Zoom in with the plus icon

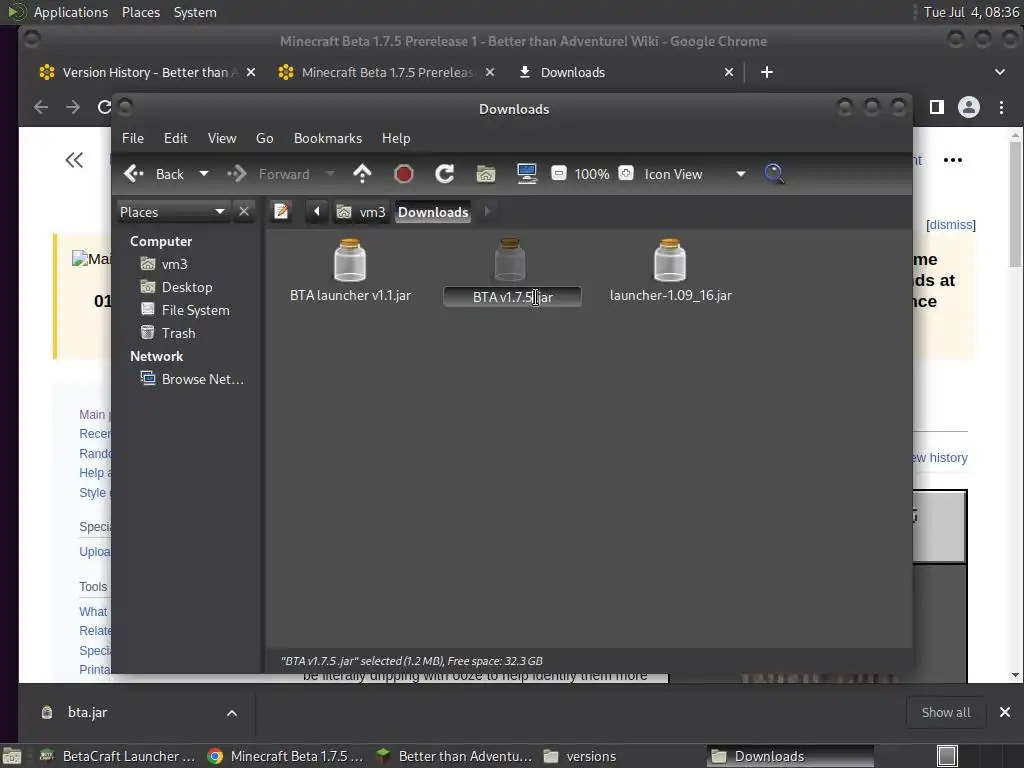626,173
